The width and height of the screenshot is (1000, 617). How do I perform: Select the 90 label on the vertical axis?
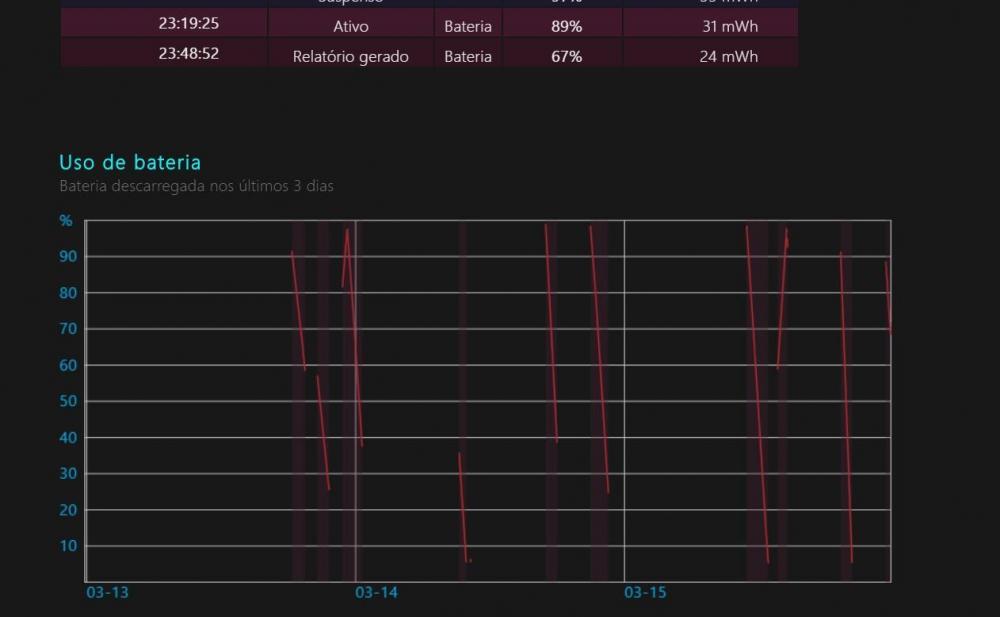[x=68, y=256]
